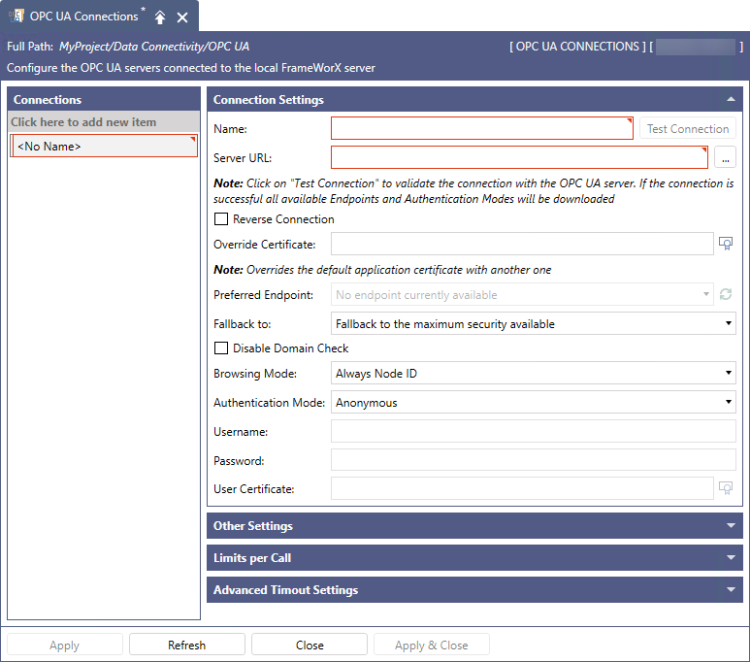The image size is (750, 662).
Task: Click here to add new item
Action: pos(104,122)
